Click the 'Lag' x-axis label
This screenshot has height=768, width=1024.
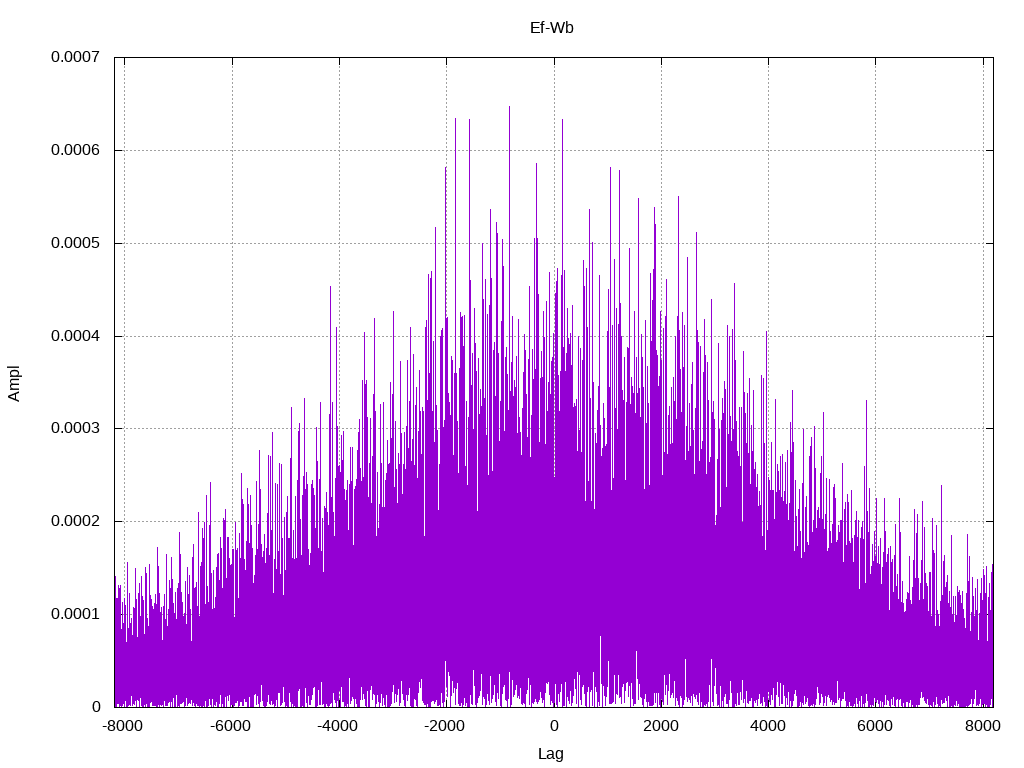pos(551,754)
